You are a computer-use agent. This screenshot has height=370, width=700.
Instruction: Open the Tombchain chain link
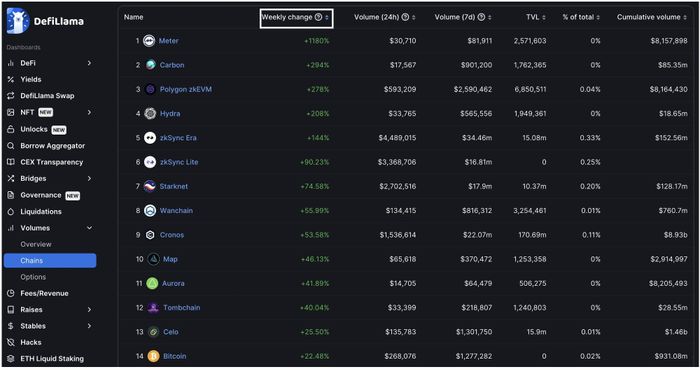[x=181, y=308]
